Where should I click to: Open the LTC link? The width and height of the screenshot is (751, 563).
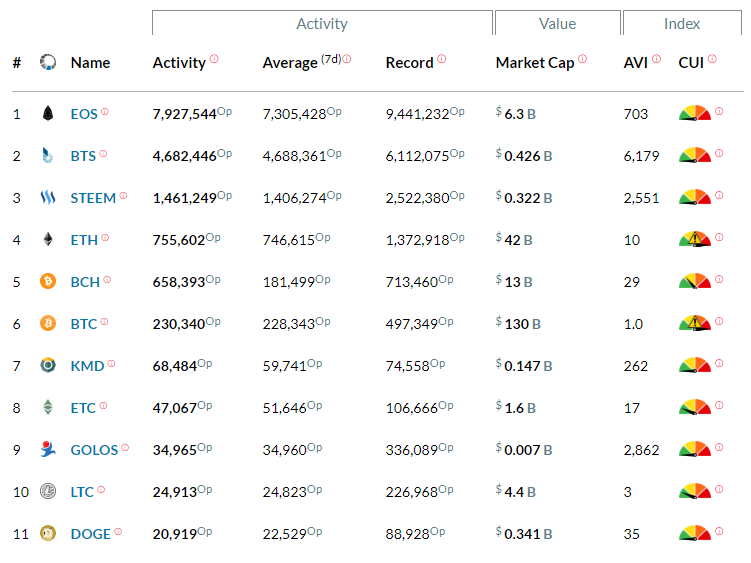pyautogui.click(x=82, y=492)
